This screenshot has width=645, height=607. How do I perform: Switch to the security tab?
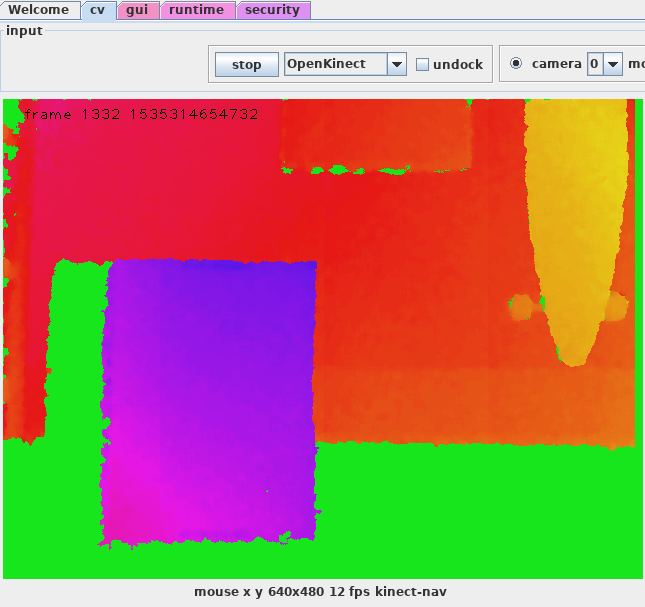pyautogui.click(x=273, y=10)
